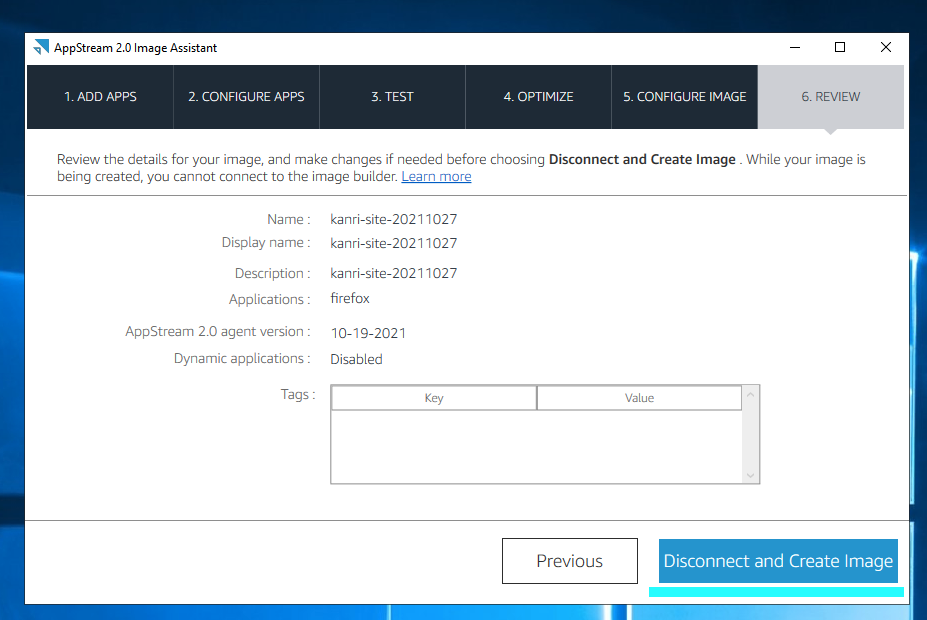Close the Image Assistant window
The image size is (927, 620).
click(x=886, y=47)
